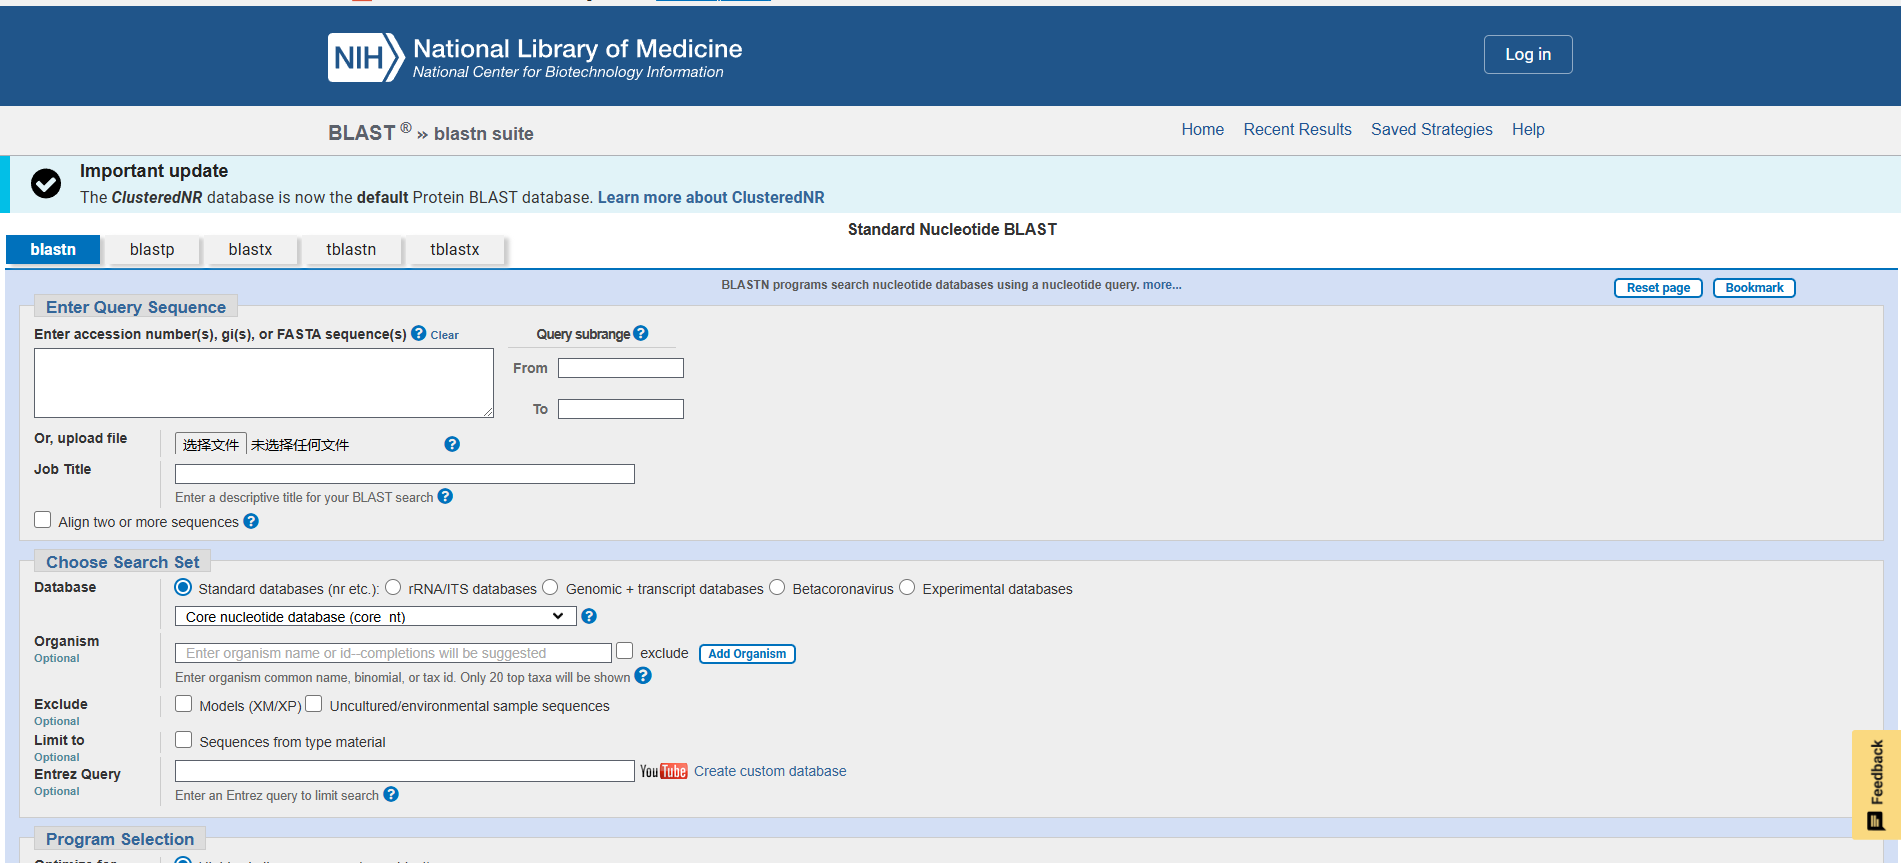Click the NIH logo icon
This screenshot has width=1901, height=863.
(365, 57)
